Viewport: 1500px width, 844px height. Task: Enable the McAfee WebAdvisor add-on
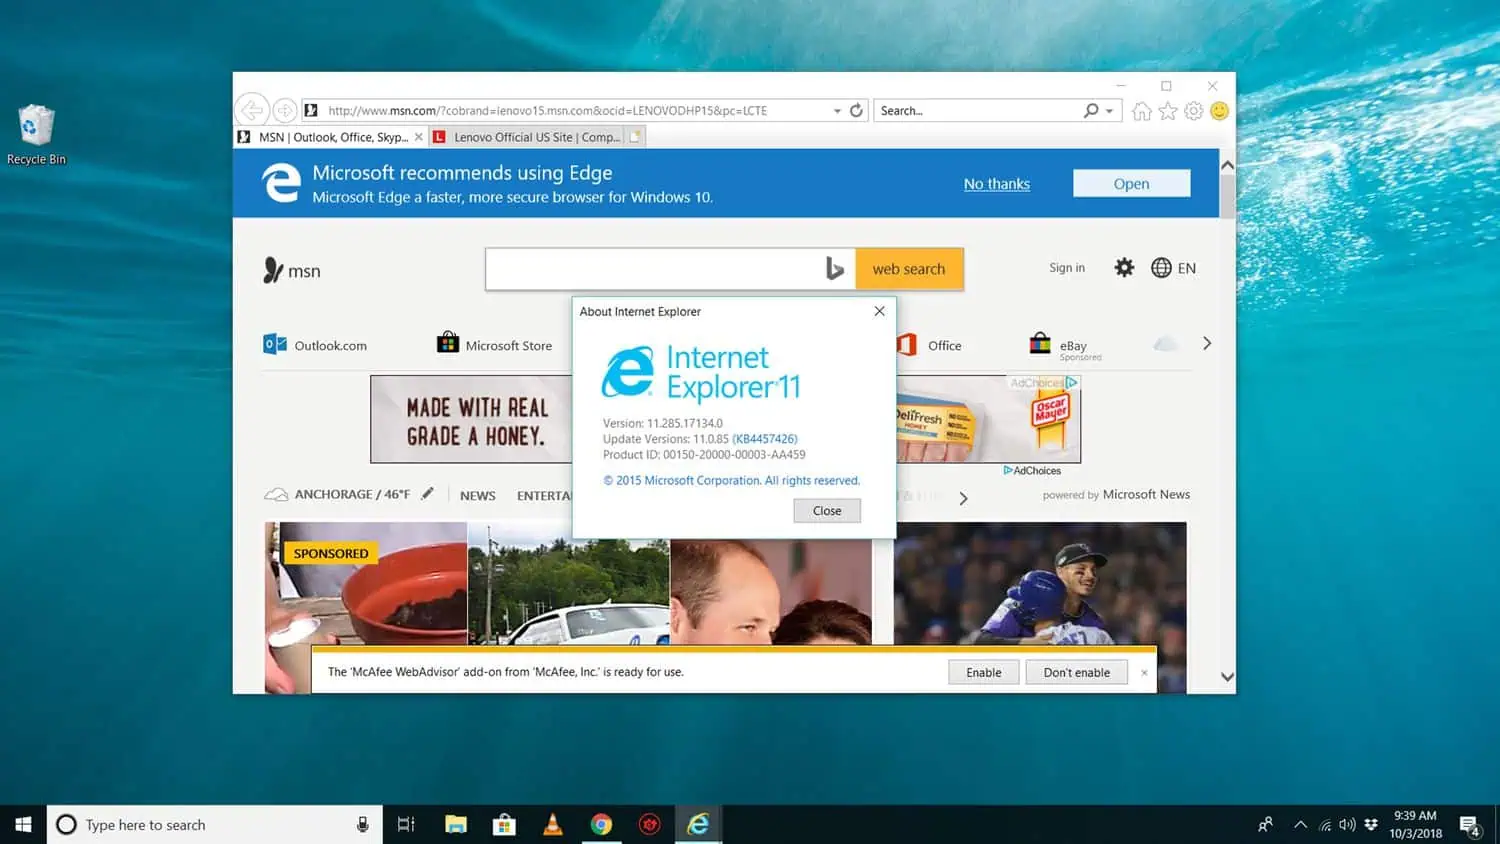(x=983, y=672)
